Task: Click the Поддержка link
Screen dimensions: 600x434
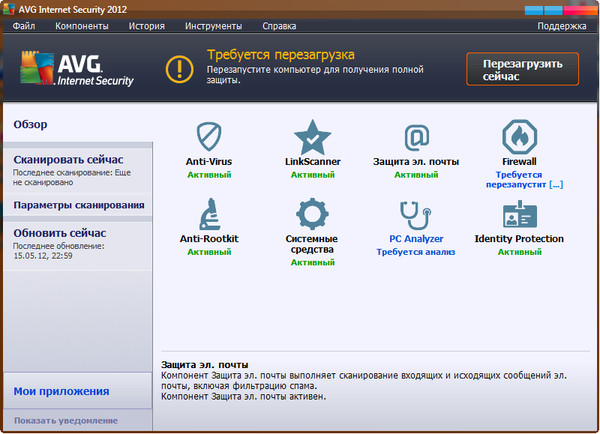Action: [561, 25]
